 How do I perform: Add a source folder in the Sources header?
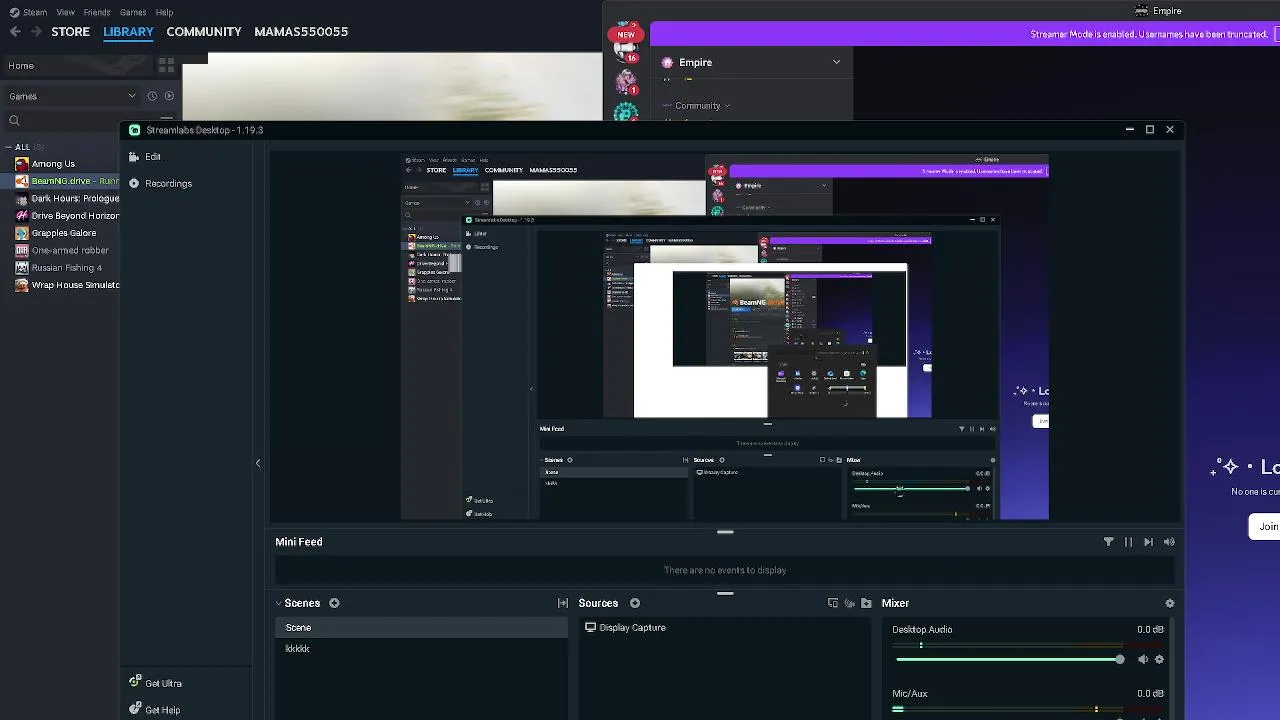[x=866, y=603]
